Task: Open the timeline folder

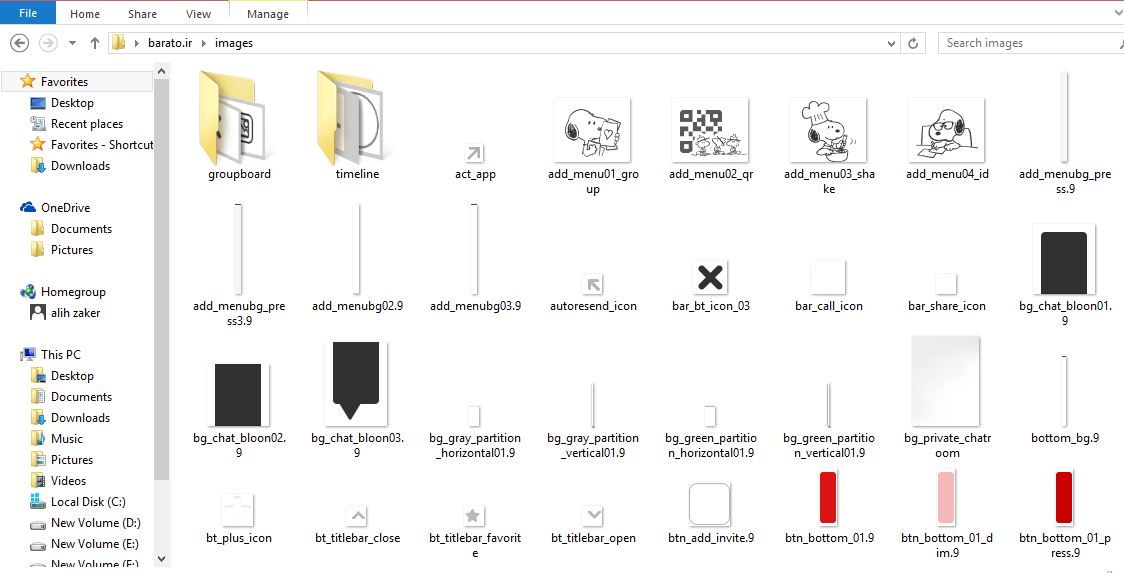Action: coord(355,119)
